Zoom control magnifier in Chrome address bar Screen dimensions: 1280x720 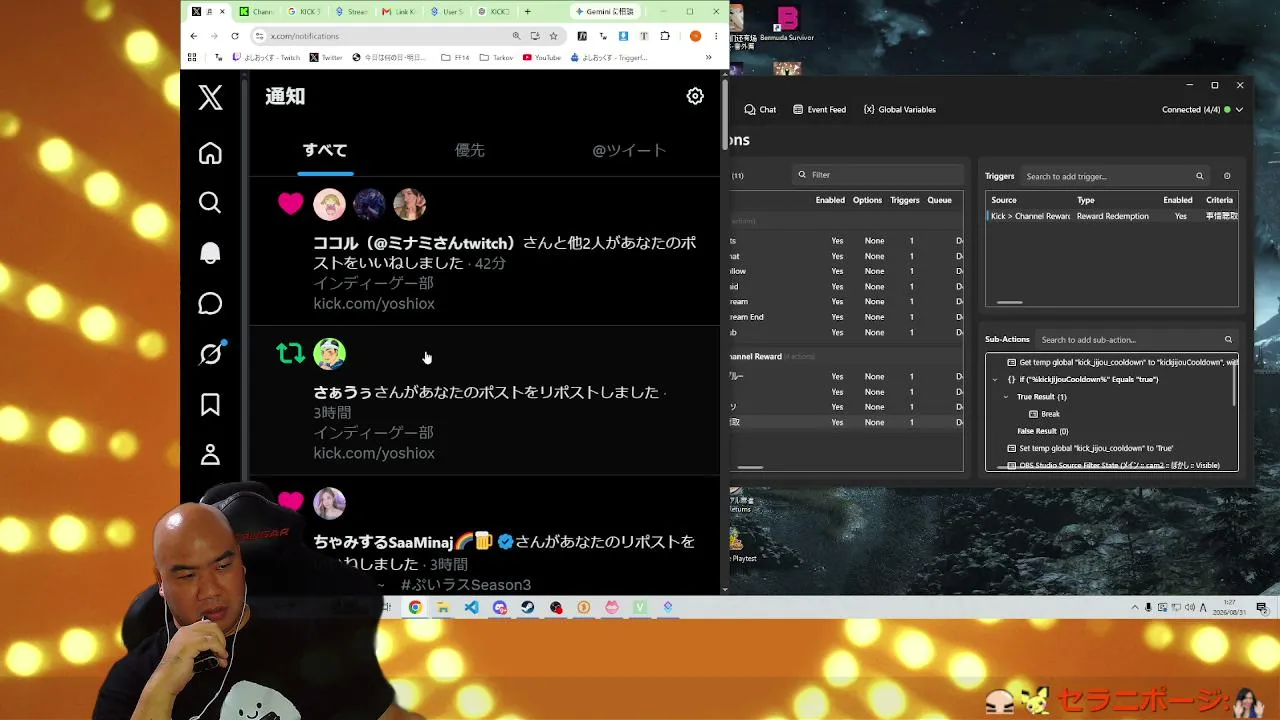click(517, 36)
